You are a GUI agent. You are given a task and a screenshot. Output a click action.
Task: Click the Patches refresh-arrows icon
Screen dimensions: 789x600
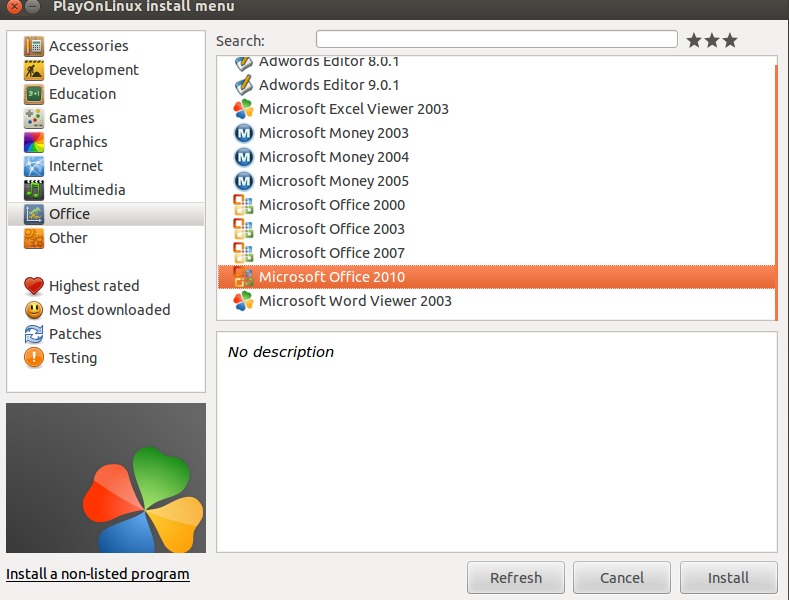34,334
